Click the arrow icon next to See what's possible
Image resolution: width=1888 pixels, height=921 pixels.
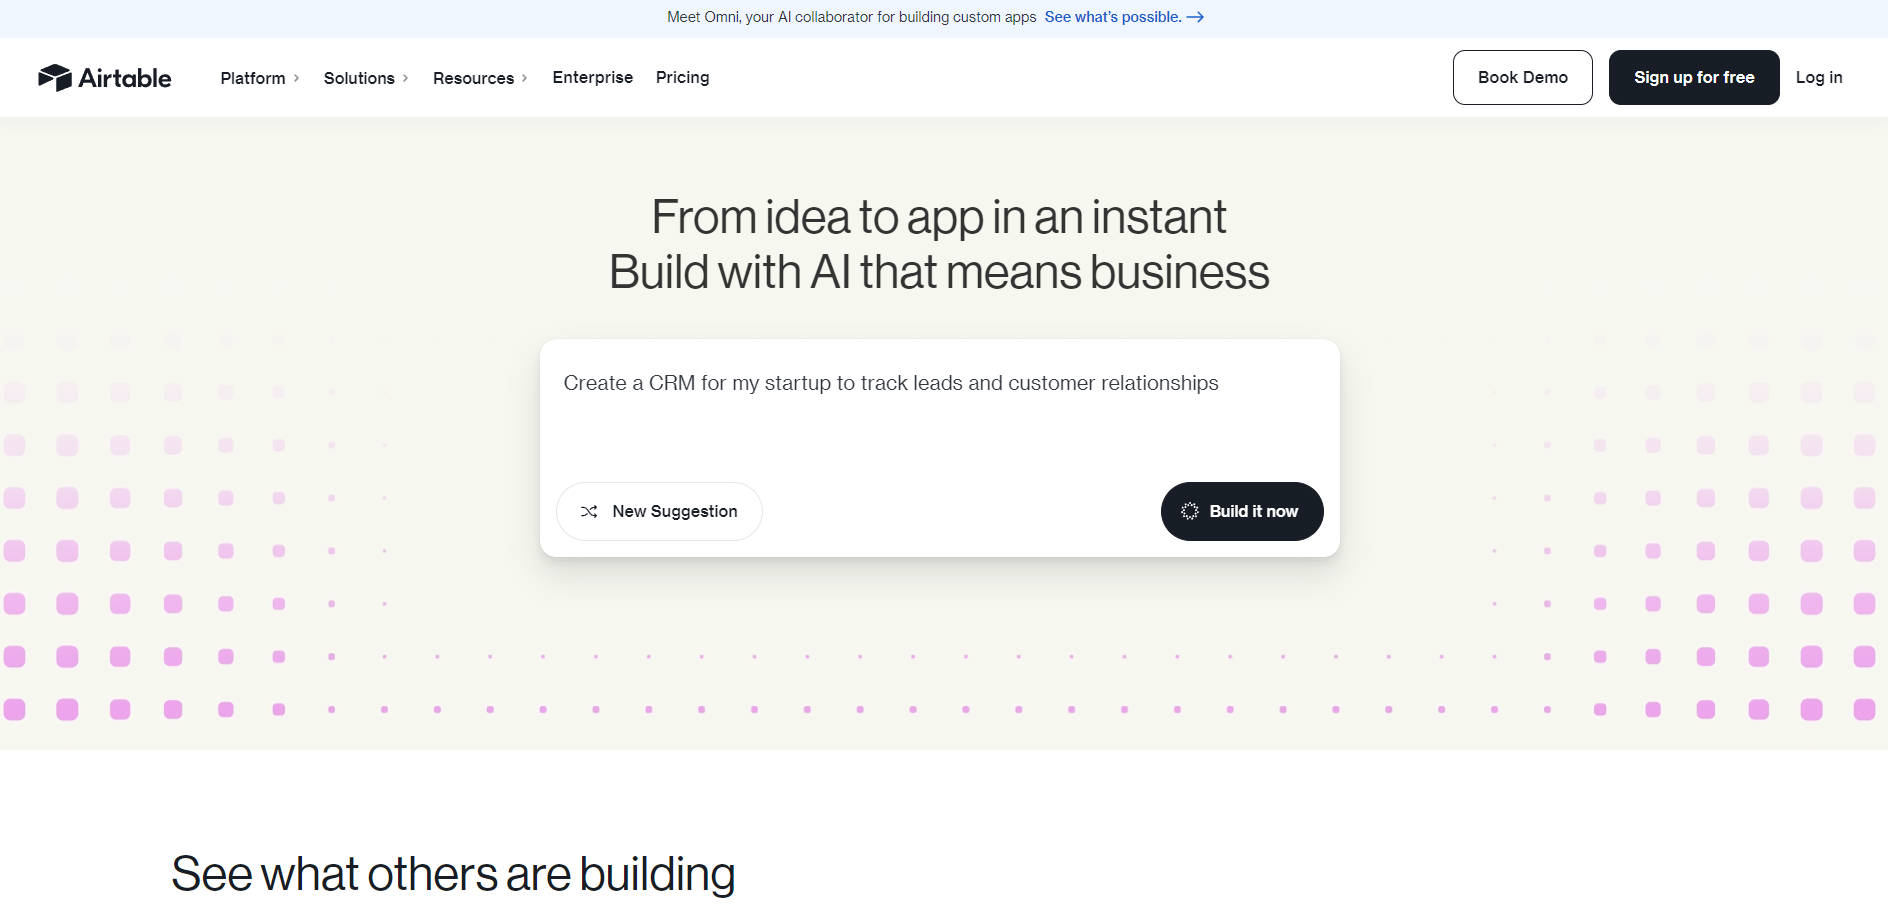coord(1196,16)
